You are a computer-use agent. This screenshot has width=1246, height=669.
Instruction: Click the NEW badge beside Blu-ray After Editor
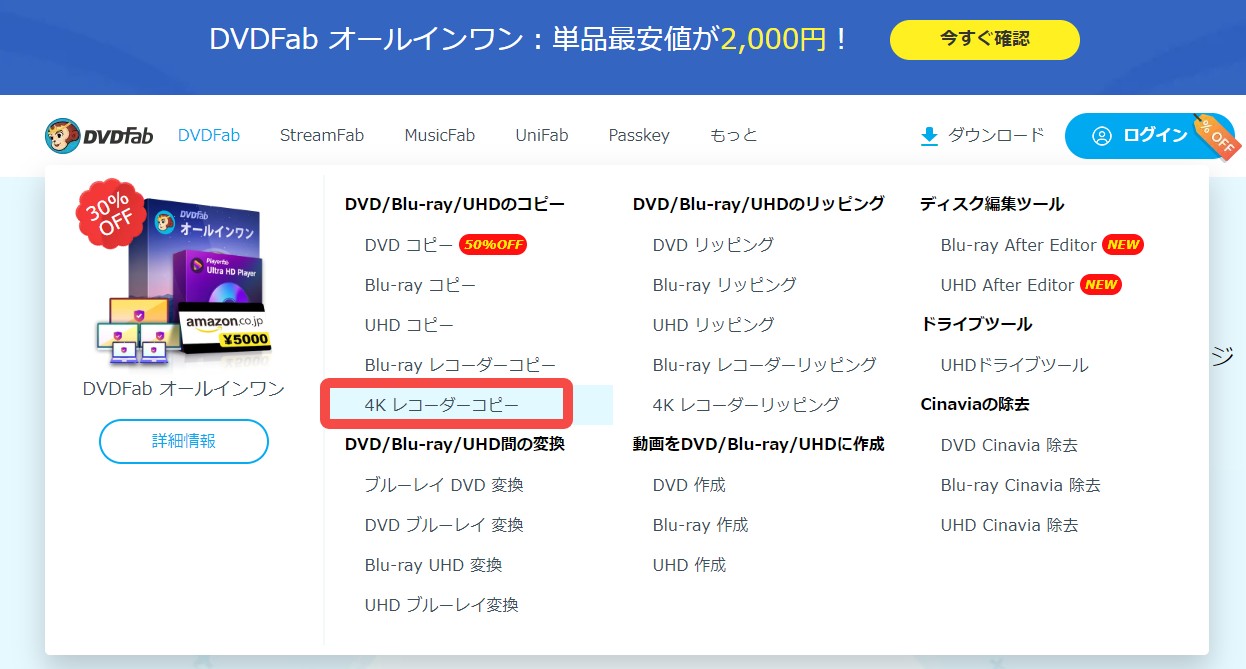coord(1123,245)
